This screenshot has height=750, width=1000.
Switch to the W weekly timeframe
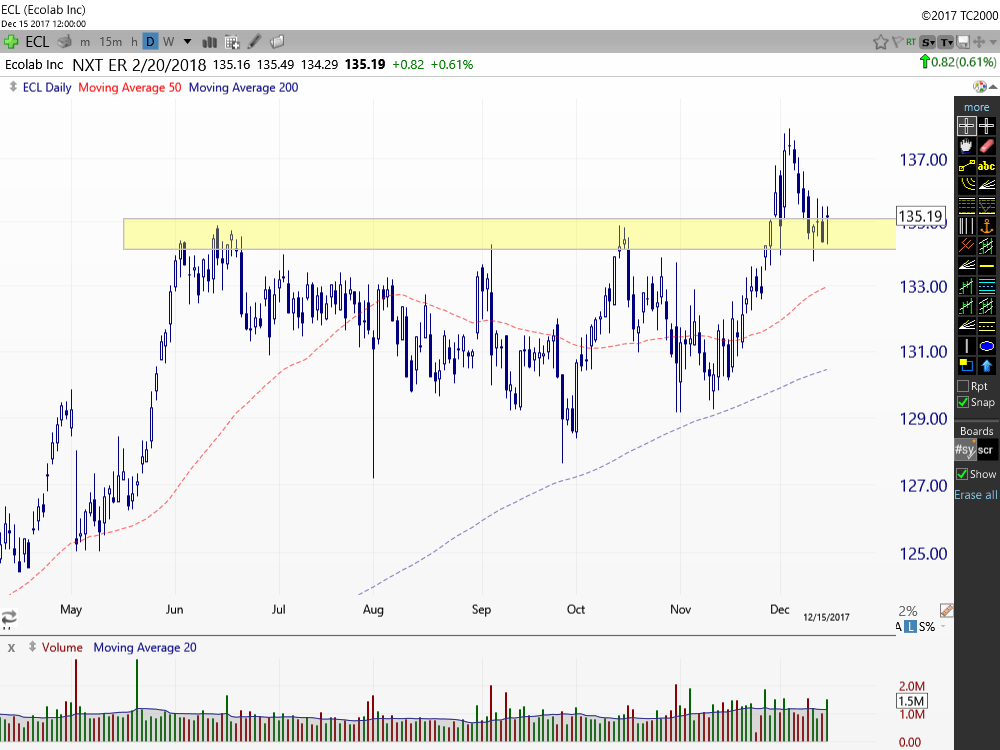(168, 42)
